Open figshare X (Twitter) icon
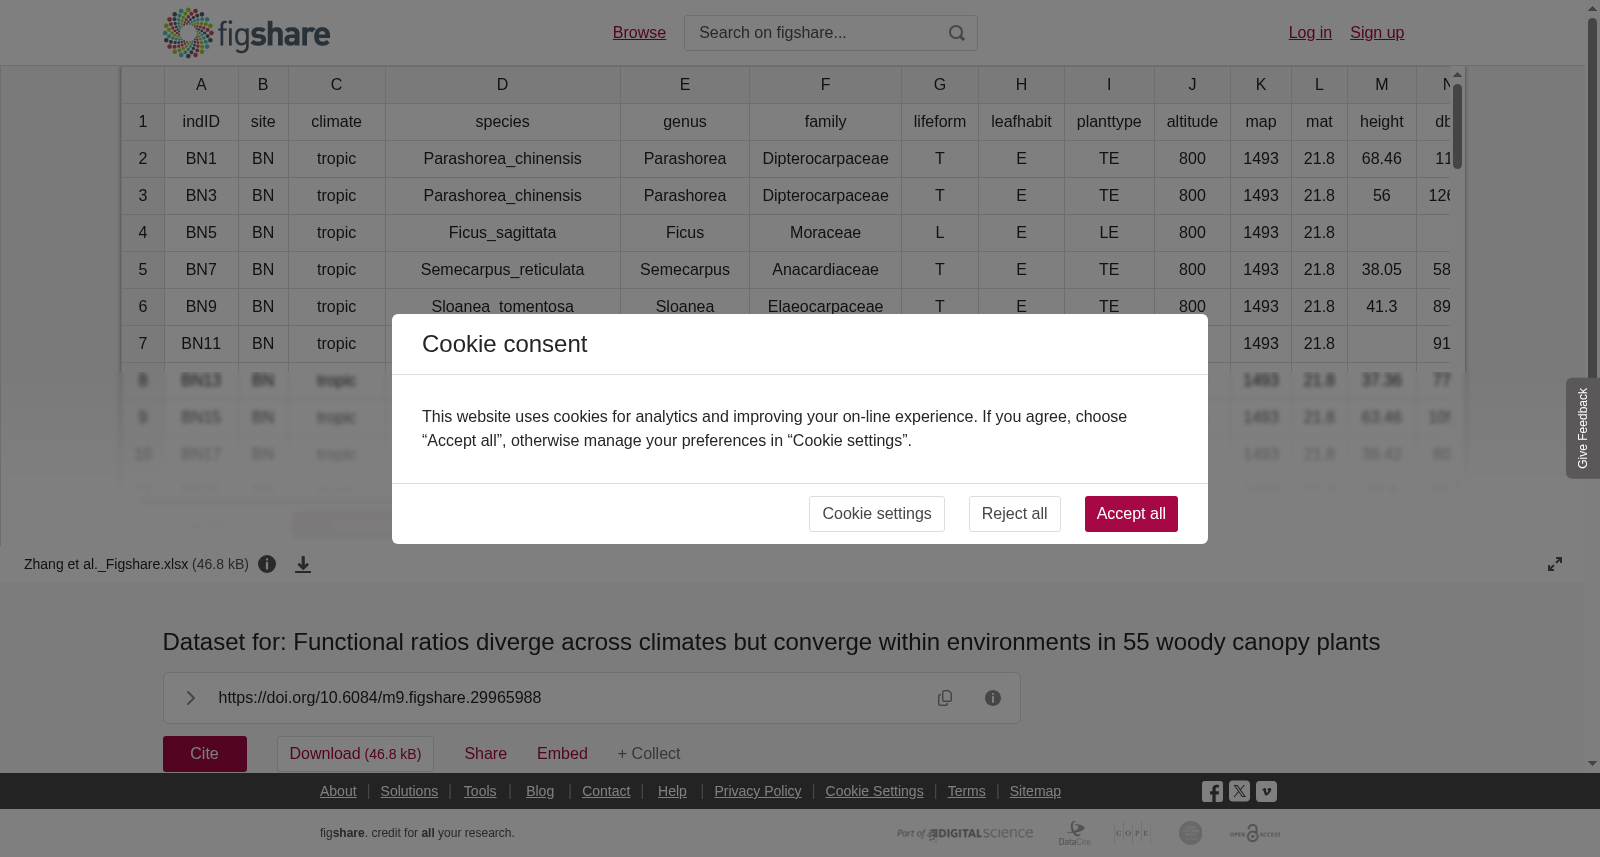 coord(1239,791)
